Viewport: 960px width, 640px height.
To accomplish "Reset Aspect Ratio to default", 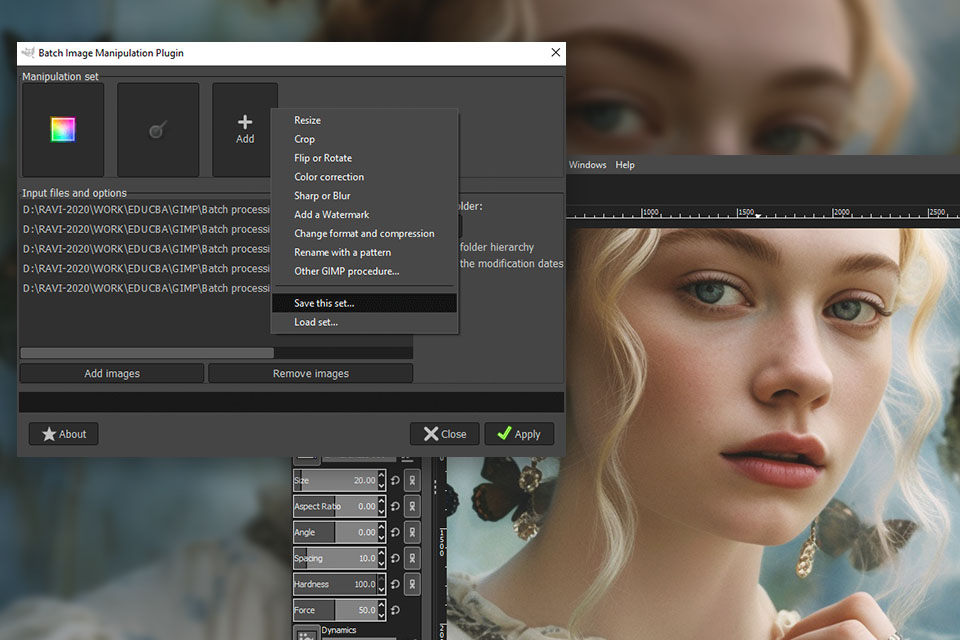I will 396,506.
